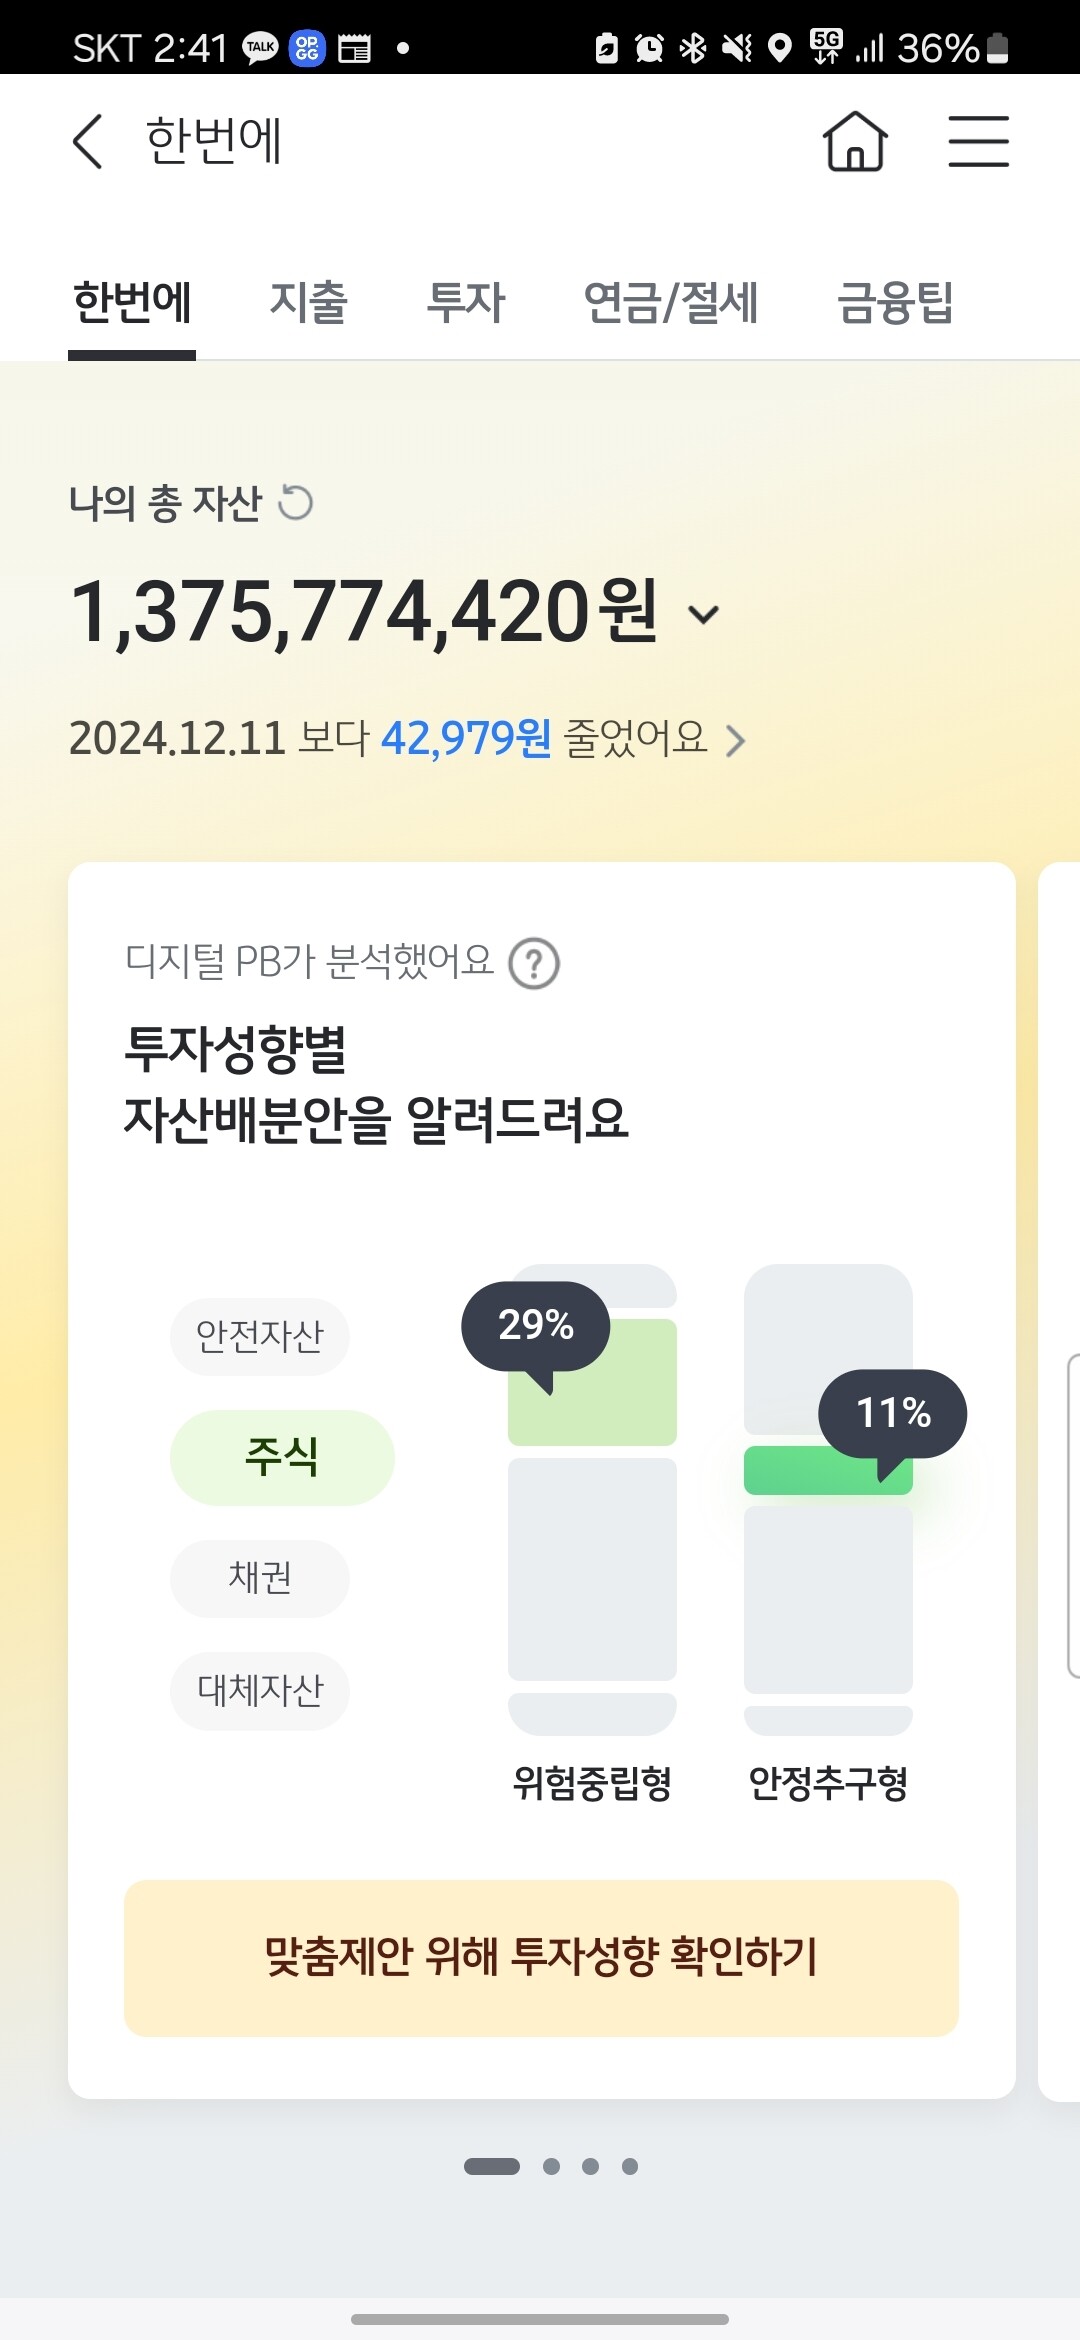
Task: Switch to the 연금/절세 tab
Action: coord(670,302)
